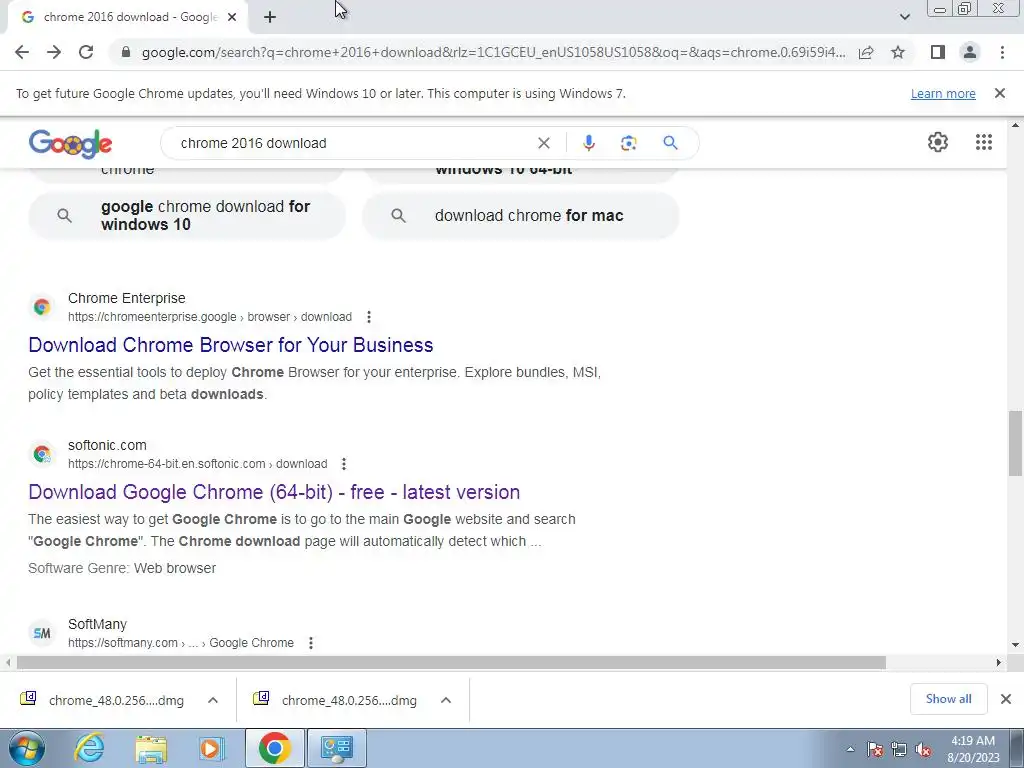Reload the current page

pyautogui.click(x=86, y=52)
